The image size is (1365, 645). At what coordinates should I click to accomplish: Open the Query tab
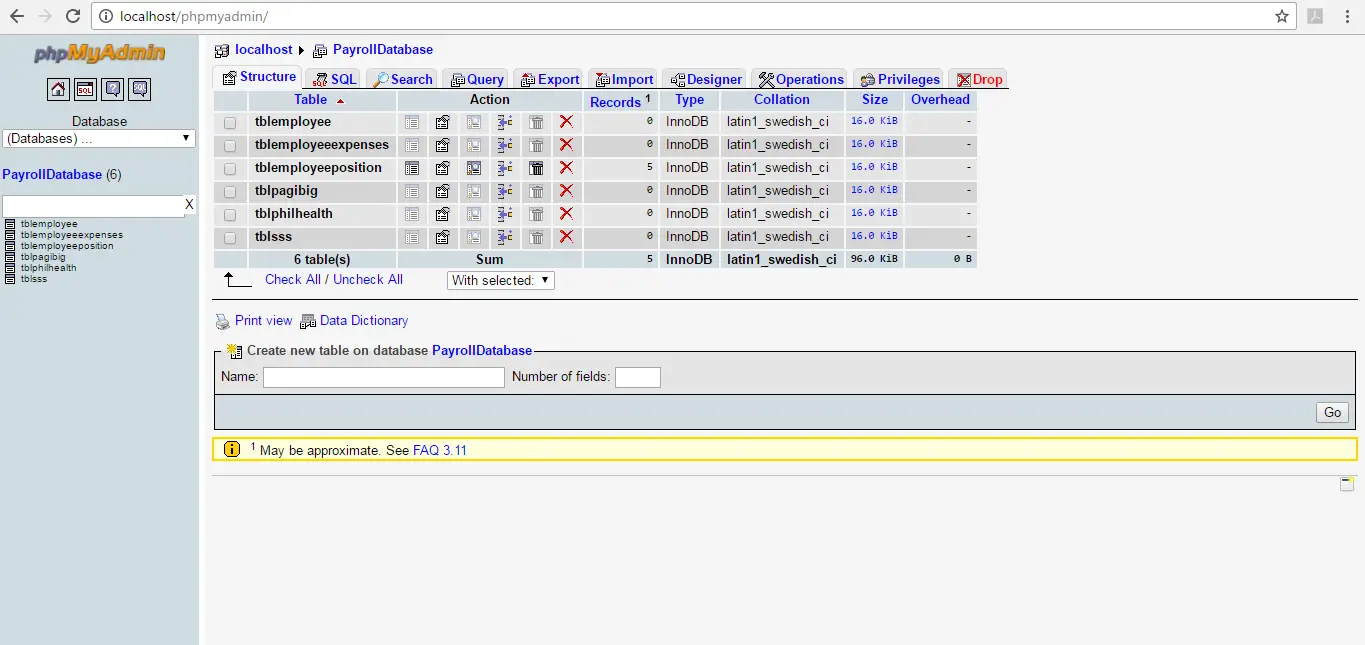click(x=475, y=79)
